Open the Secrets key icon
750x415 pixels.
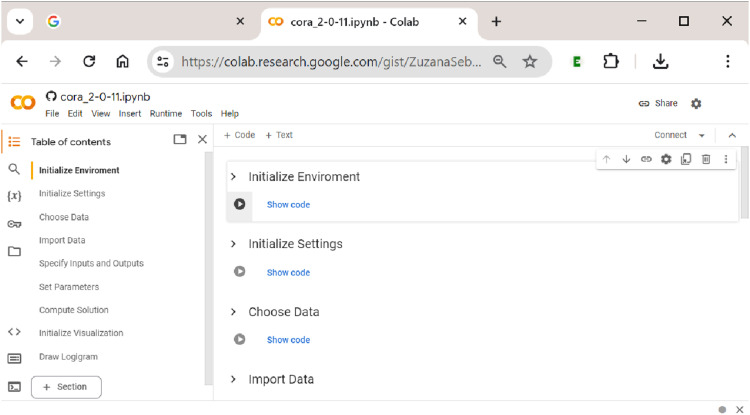pos(14,224)
